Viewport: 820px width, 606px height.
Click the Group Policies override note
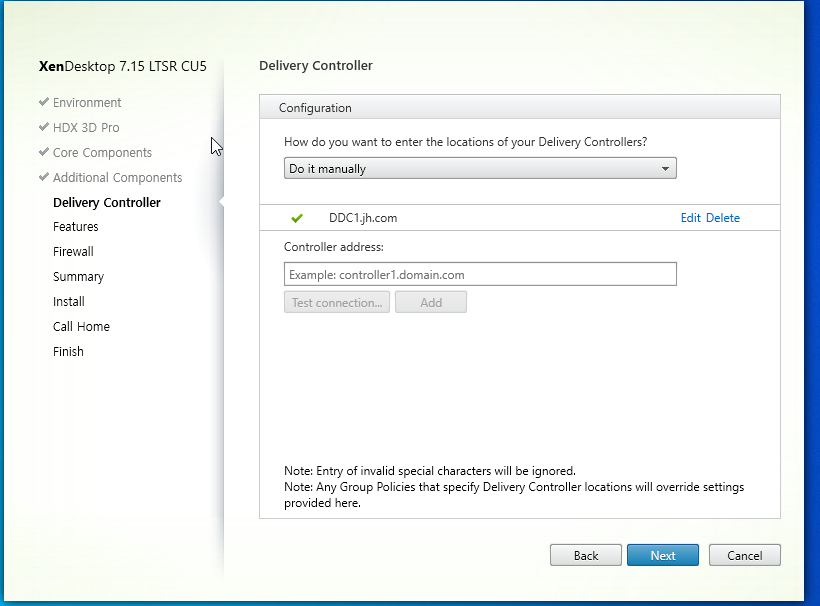pos(514,495)
